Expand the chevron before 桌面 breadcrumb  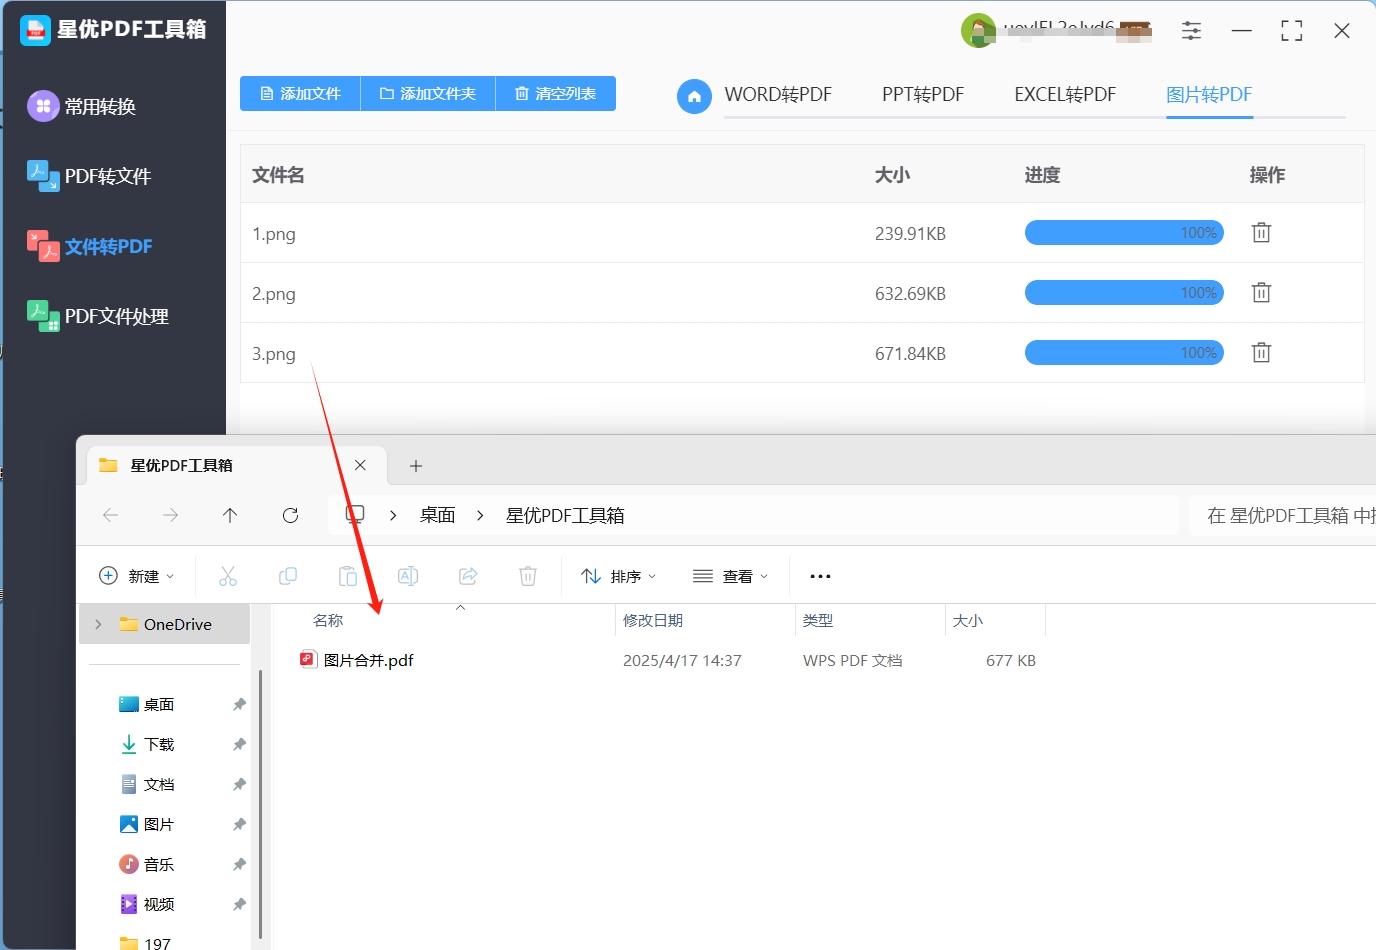click(x=393, y=515)
